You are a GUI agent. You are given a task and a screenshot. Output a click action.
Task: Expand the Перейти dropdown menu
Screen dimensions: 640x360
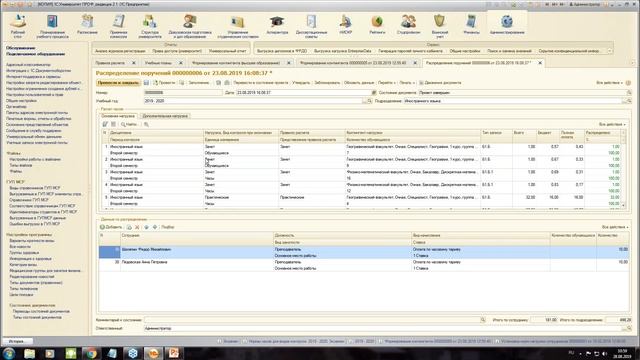[x=387, y=83]
